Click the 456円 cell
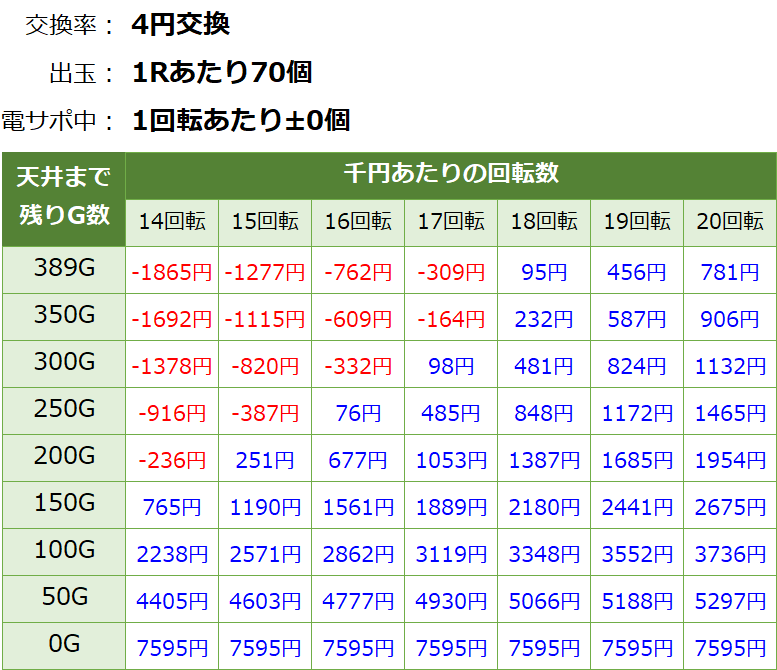 pyautogui.click(x=637, y=270)
